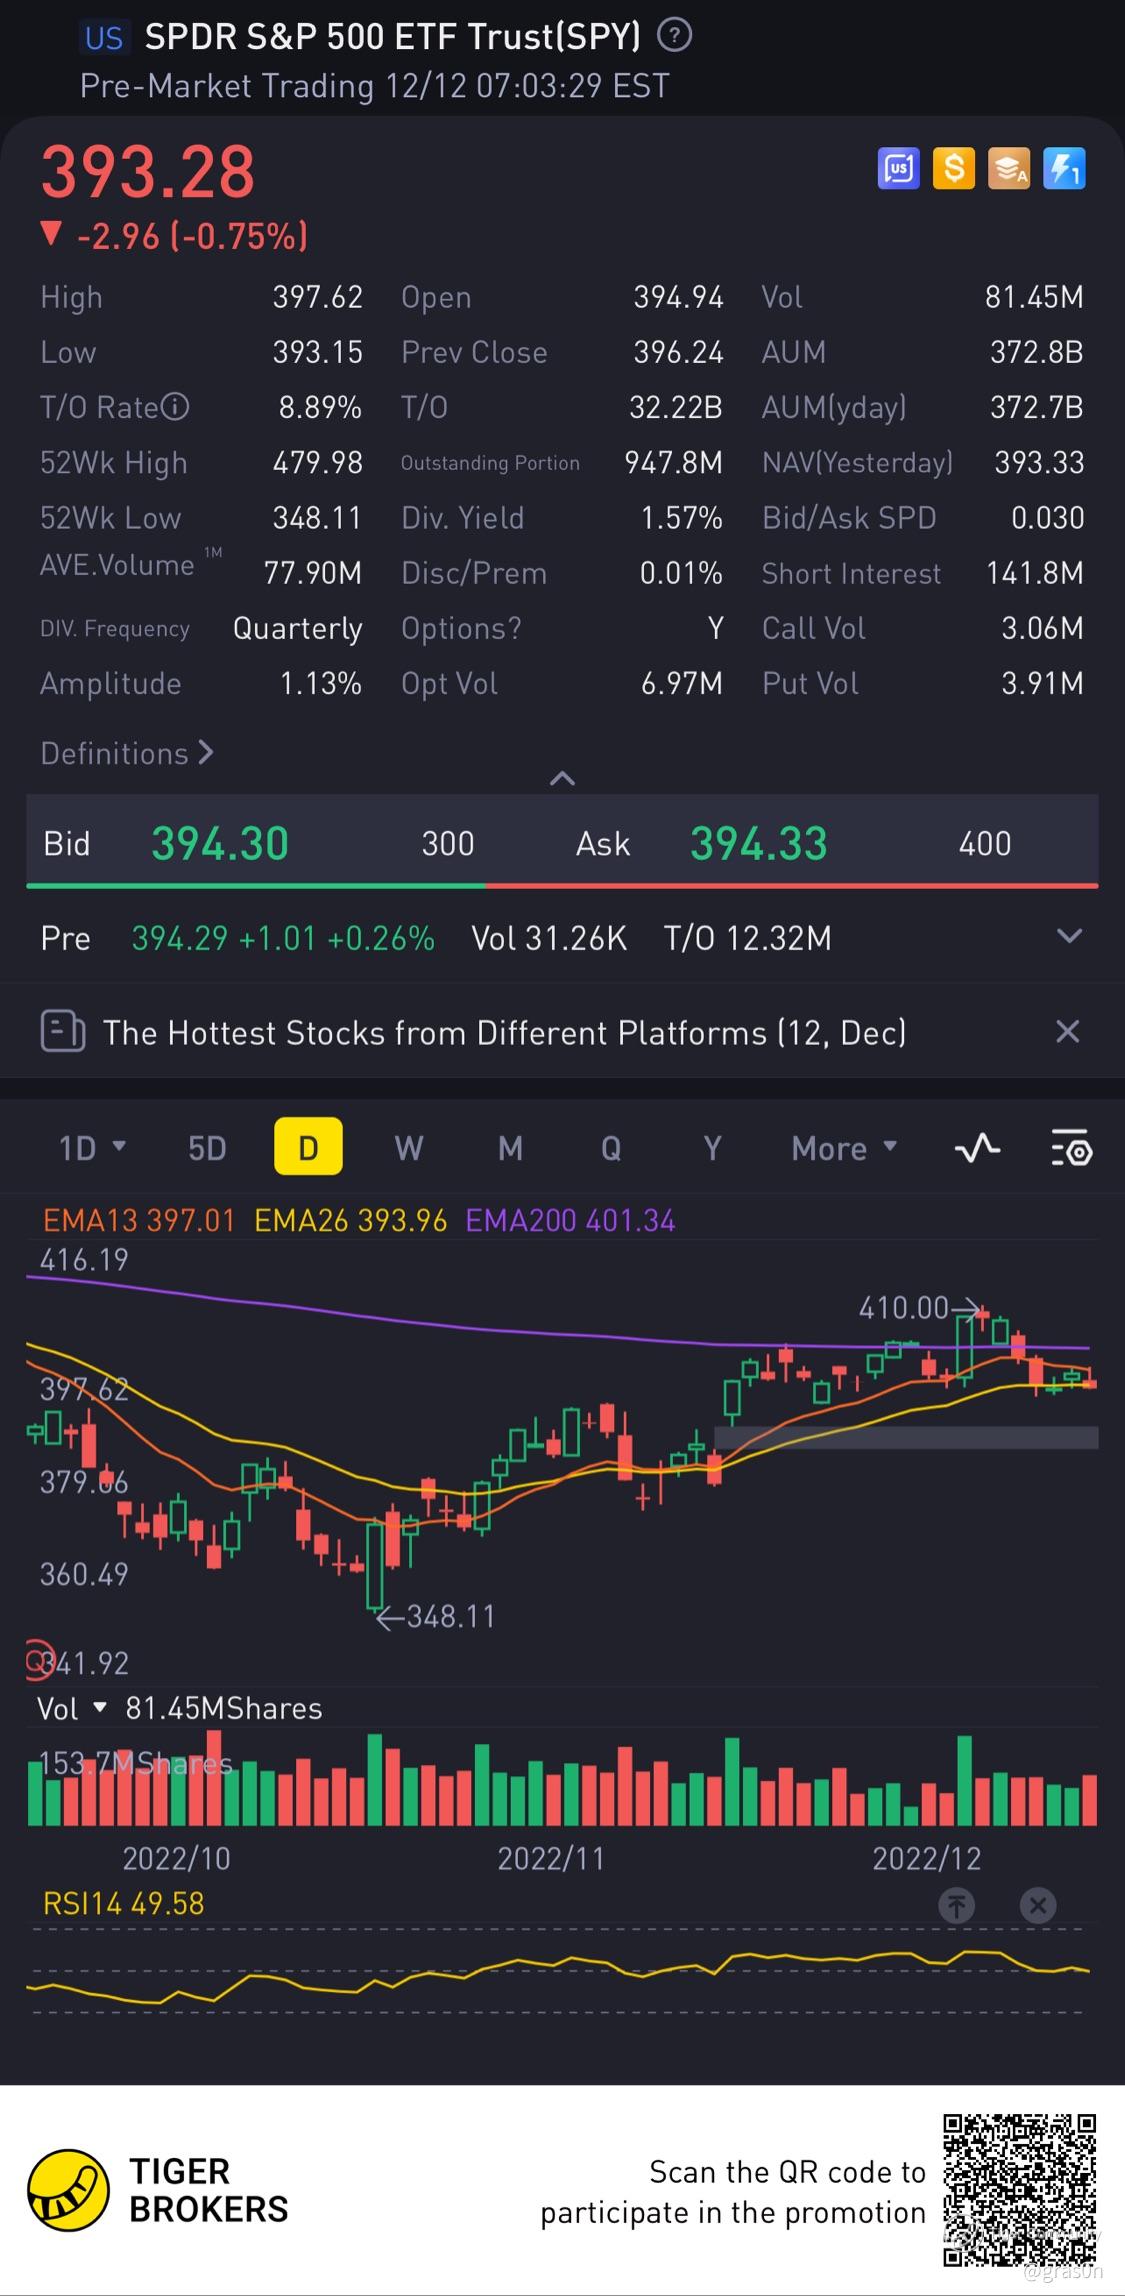Open the More timeframes dropdown
This screenshot has height=2296, width=1125.
click(x=844, y=1148)
